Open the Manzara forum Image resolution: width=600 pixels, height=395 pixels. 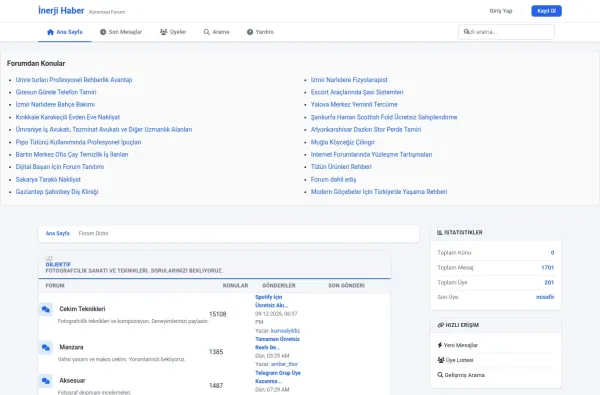pos(71,347)
